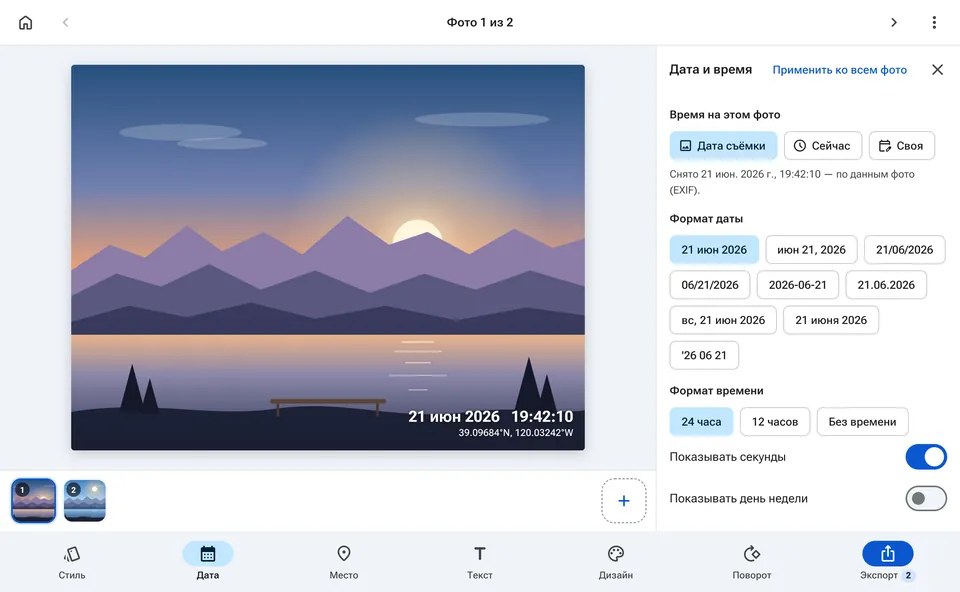Pick the 2026-06-21 date format
Image resolution: width=960 pixels, height=592 pixels.
[x=797, y=285]
